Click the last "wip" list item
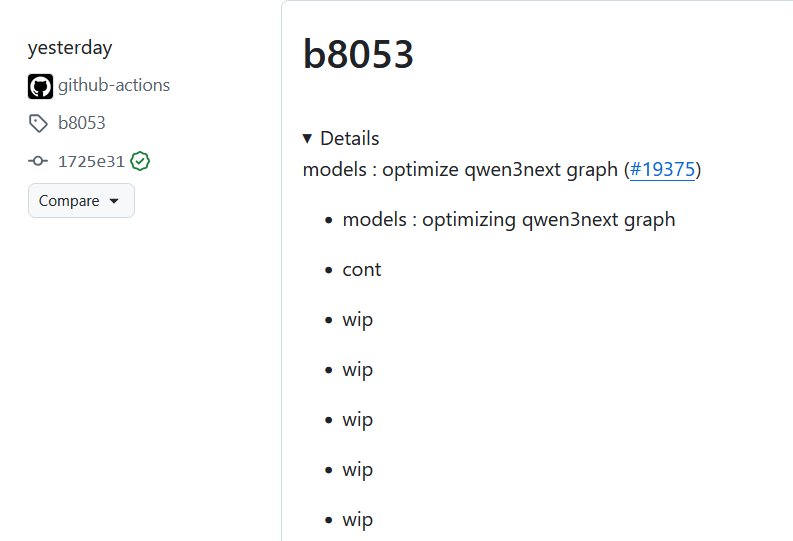 point(357,520)
